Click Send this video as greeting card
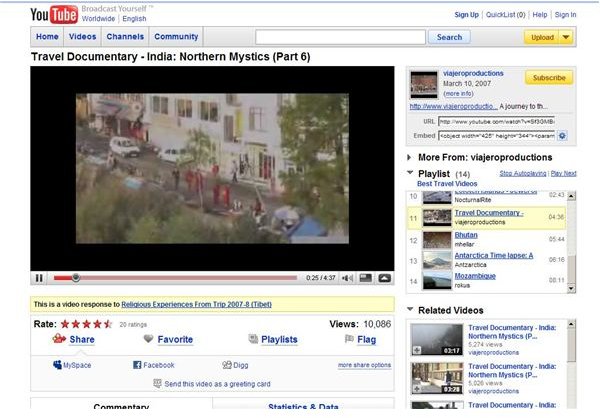The width and height of the screenshot is (600, 418). pyautogui.click(x=217, y=384)
